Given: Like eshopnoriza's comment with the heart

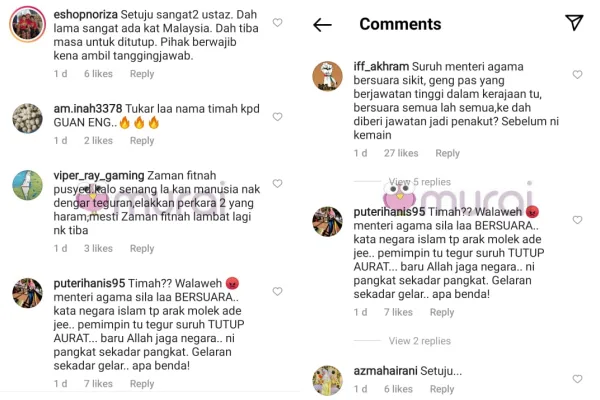Looking at the screenshot, I should pos(277,23).
